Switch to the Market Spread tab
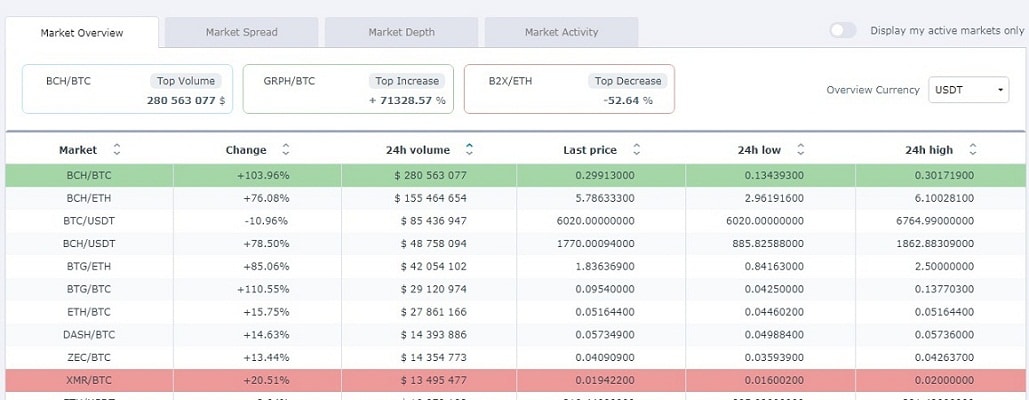This screenshot has height=400, width=1029. tap(241, 32)
